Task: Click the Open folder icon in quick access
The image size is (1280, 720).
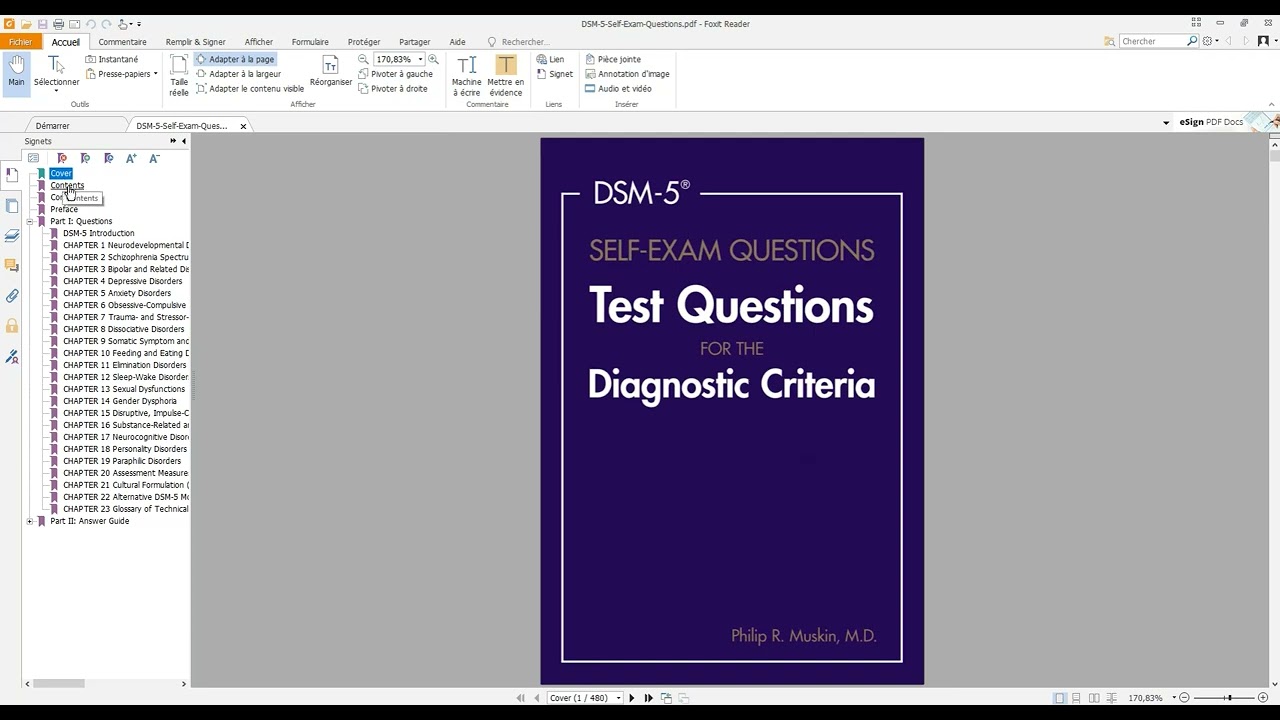Action: click(26, 24)
